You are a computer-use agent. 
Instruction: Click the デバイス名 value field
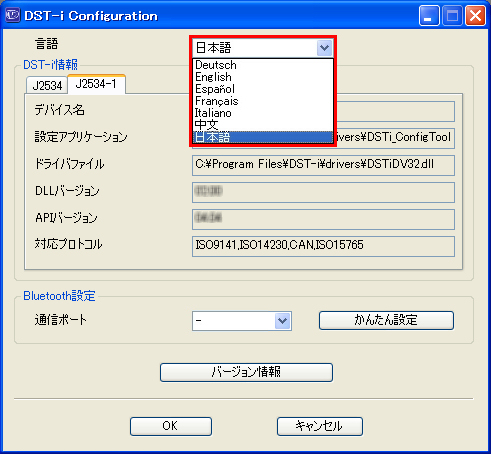point(395,111)
